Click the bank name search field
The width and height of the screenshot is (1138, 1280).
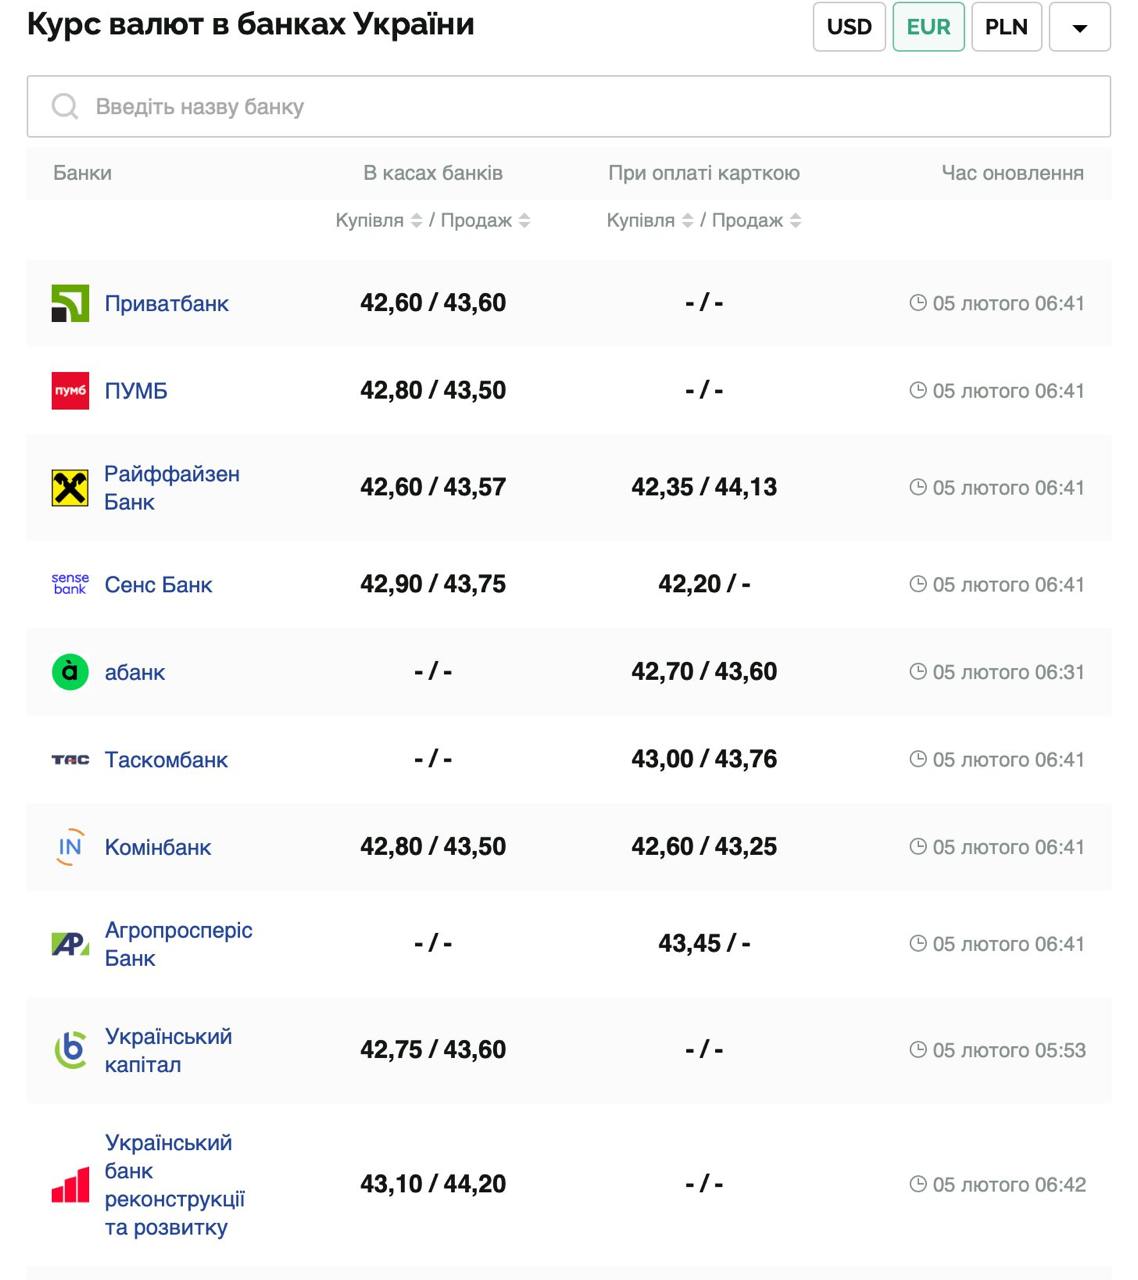pos(568,106)
